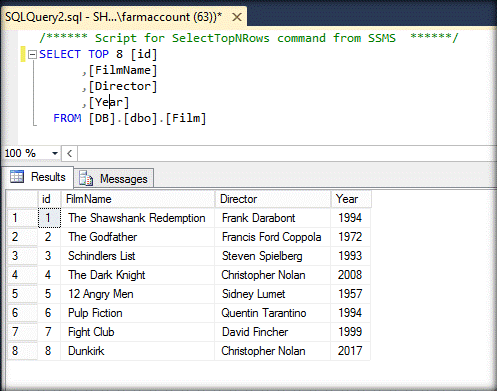Click the Year cell 1999
This screenshot has height=391, width=497.
click(351, 332)
